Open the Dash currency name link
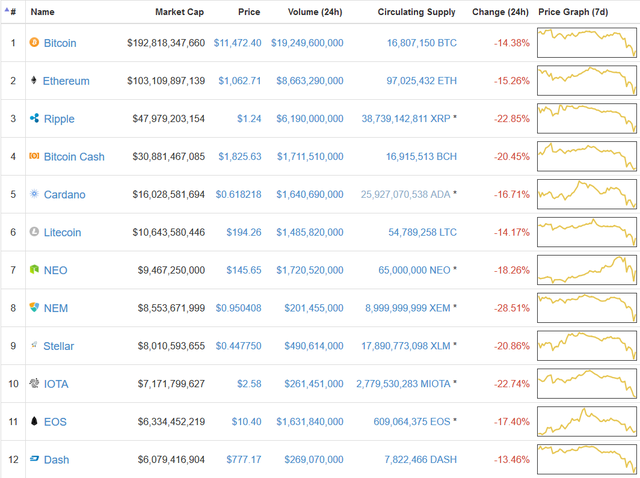The height and width of the screenshot is (478, 640). (x=57, y=460)
